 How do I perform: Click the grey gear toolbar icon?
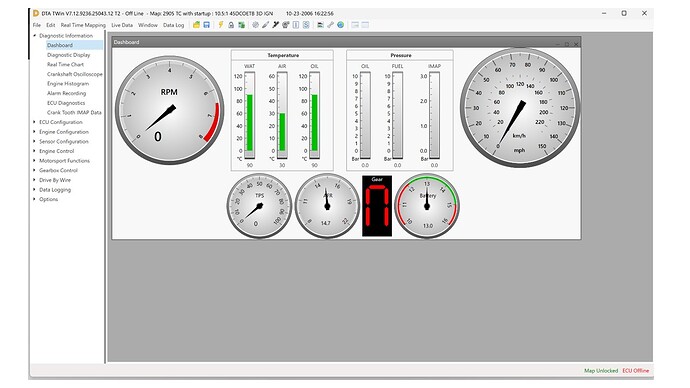click(x=255, y=25)
